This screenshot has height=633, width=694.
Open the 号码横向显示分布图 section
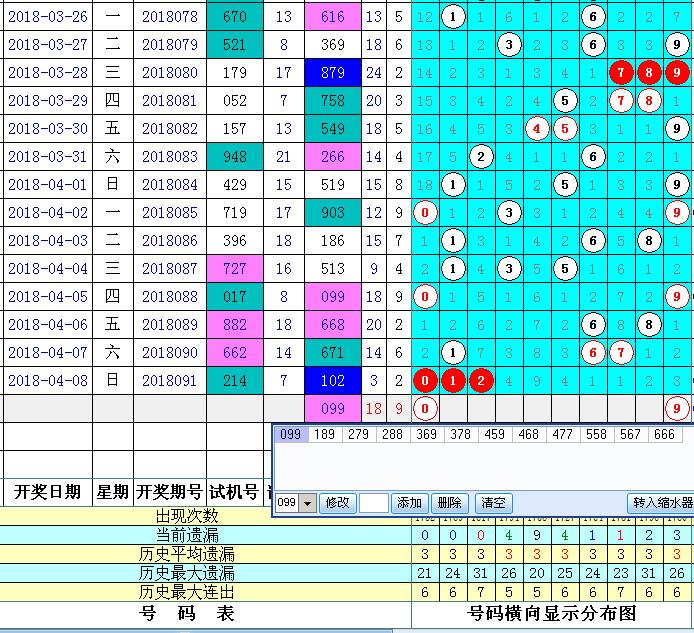[x=552, y=613]
